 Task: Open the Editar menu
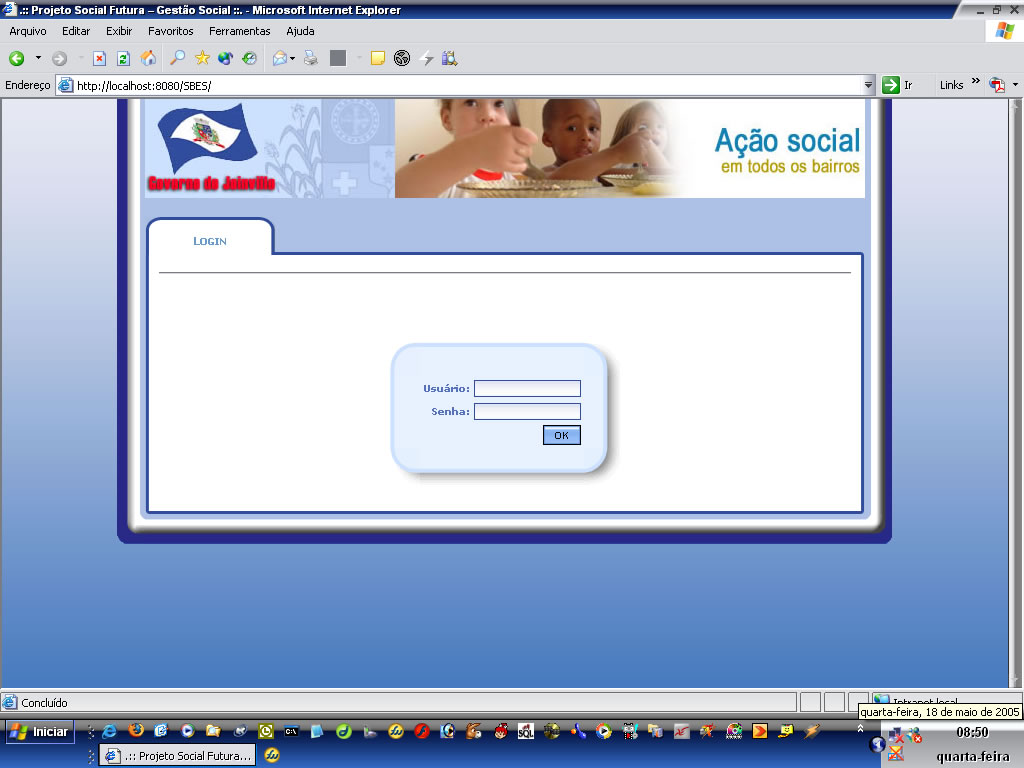point(76,31)
